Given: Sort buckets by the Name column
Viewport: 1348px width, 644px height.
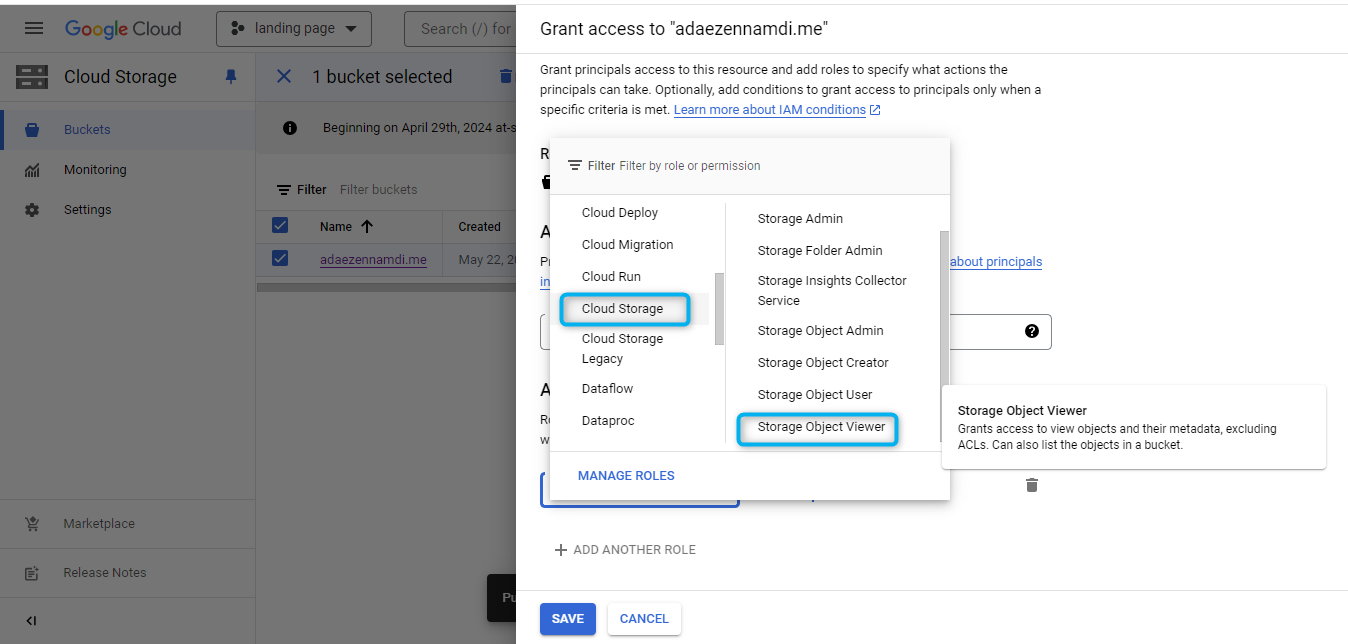Looking at the screenshot, I should (346, 227).
